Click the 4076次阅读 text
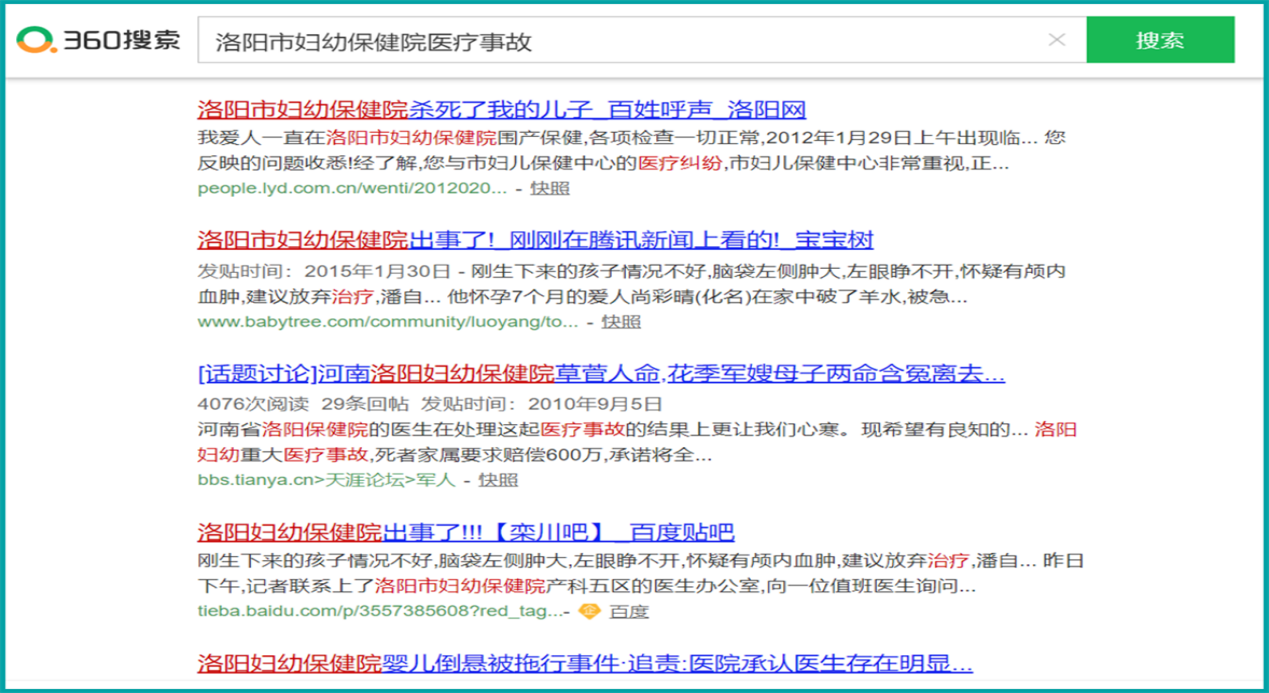Screen dimensions: 1269x693 tap(254, 404)
